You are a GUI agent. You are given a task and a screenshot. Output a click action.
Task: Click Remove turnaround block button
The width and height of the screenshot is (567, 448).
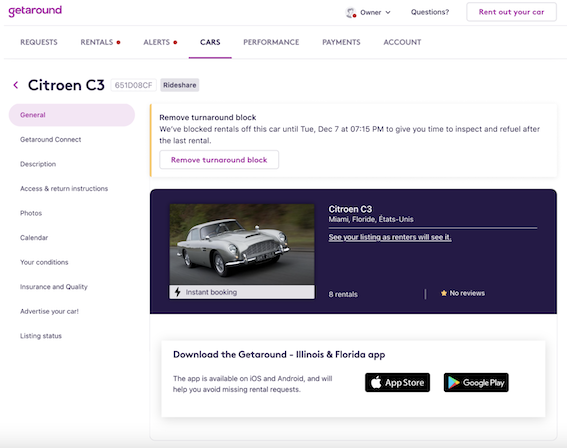pos(219,160)
